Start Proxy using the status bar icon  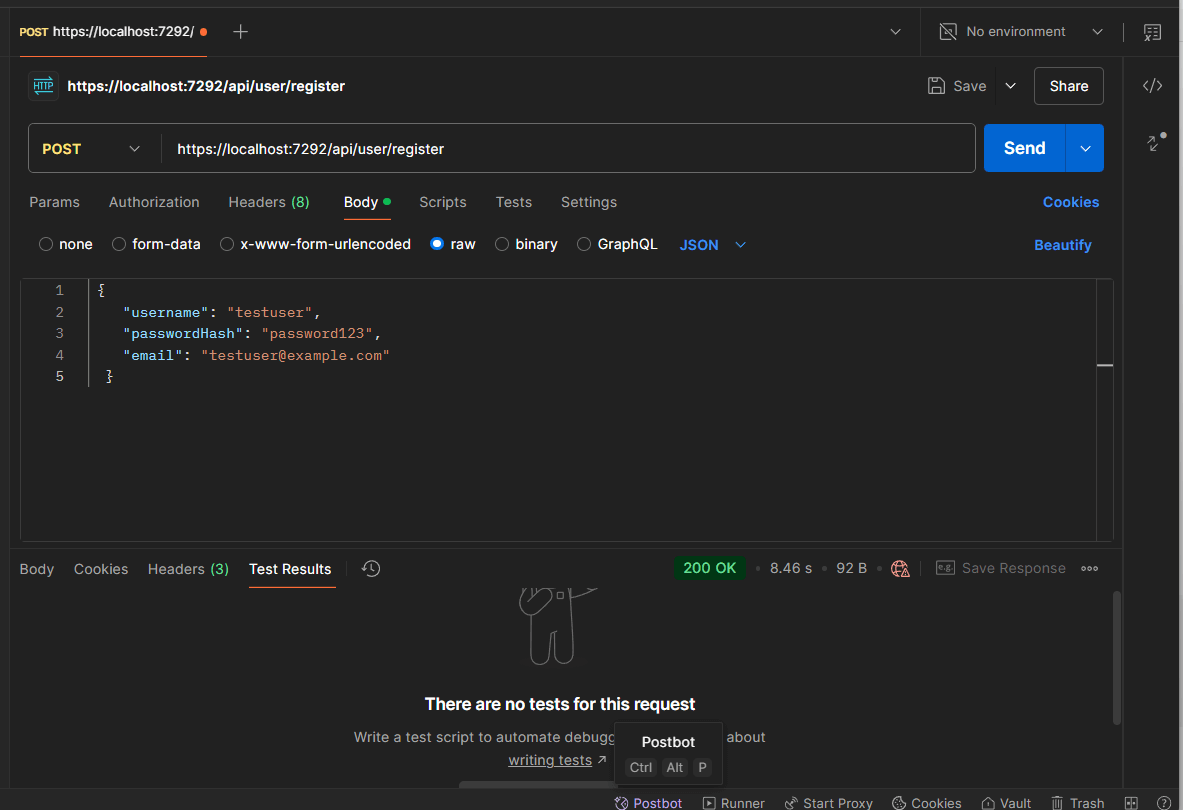coord(828,802)
